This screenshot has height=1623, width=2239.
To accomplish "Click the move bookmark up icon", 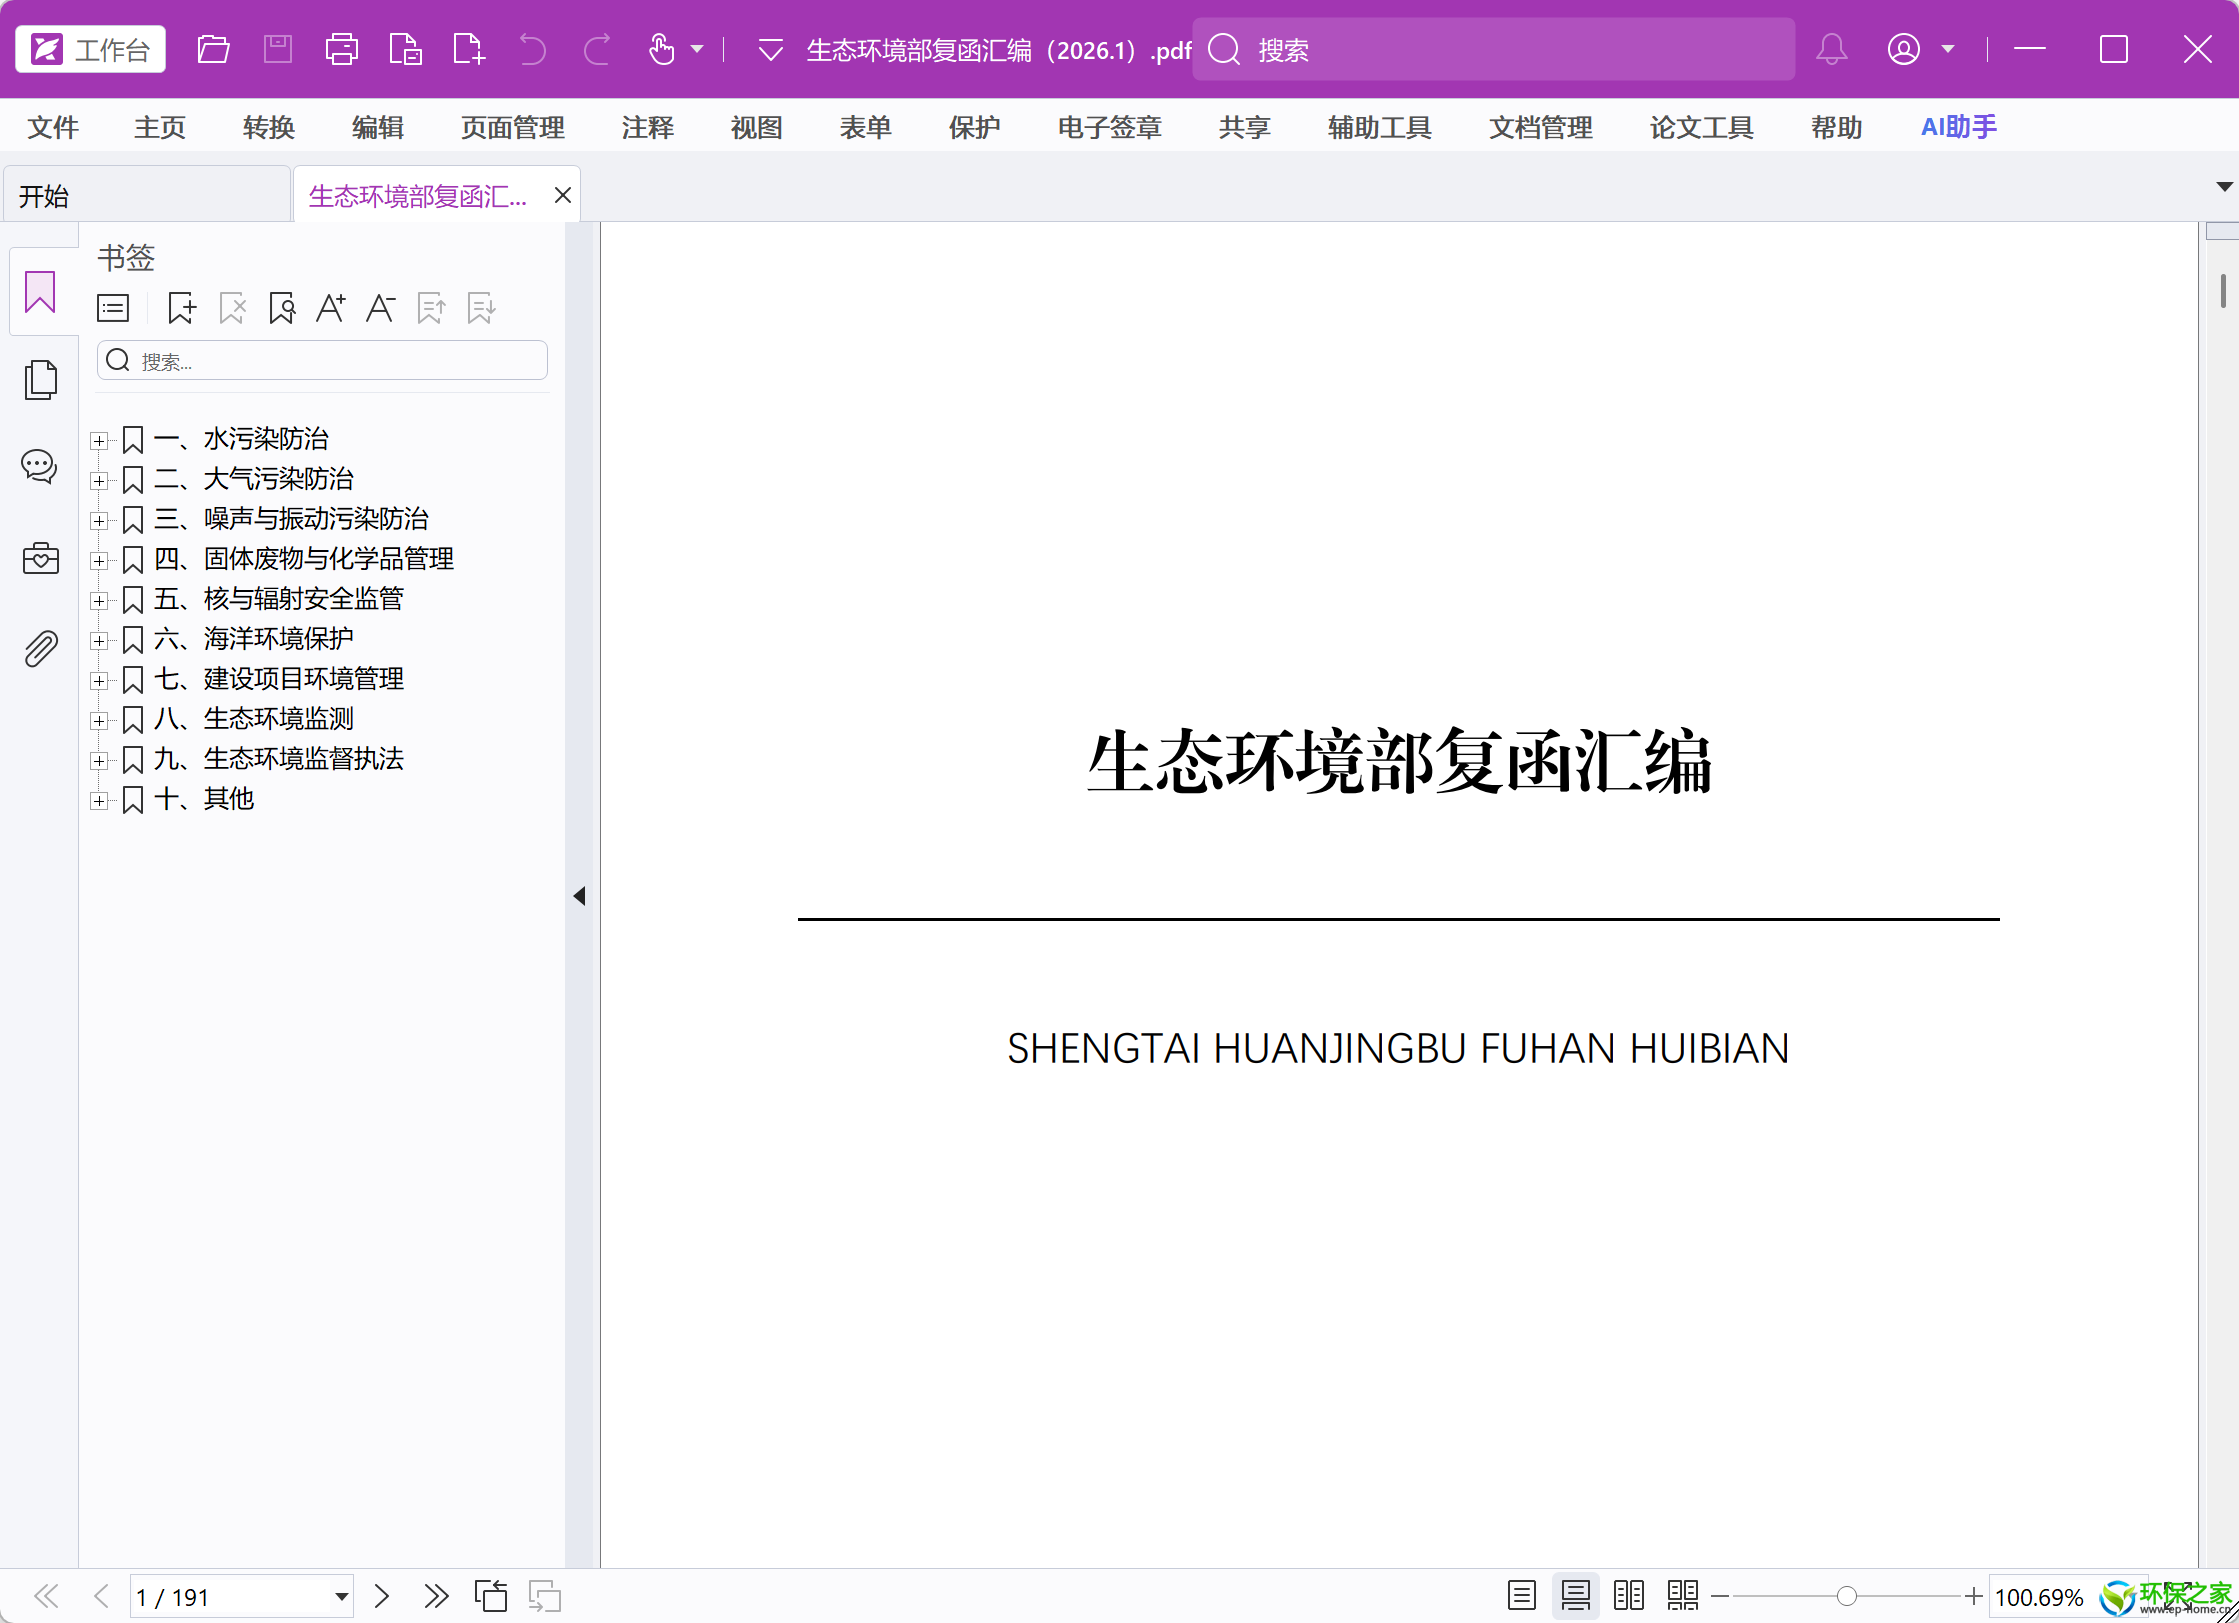I will pyautogui.click(x=431, y=308).
